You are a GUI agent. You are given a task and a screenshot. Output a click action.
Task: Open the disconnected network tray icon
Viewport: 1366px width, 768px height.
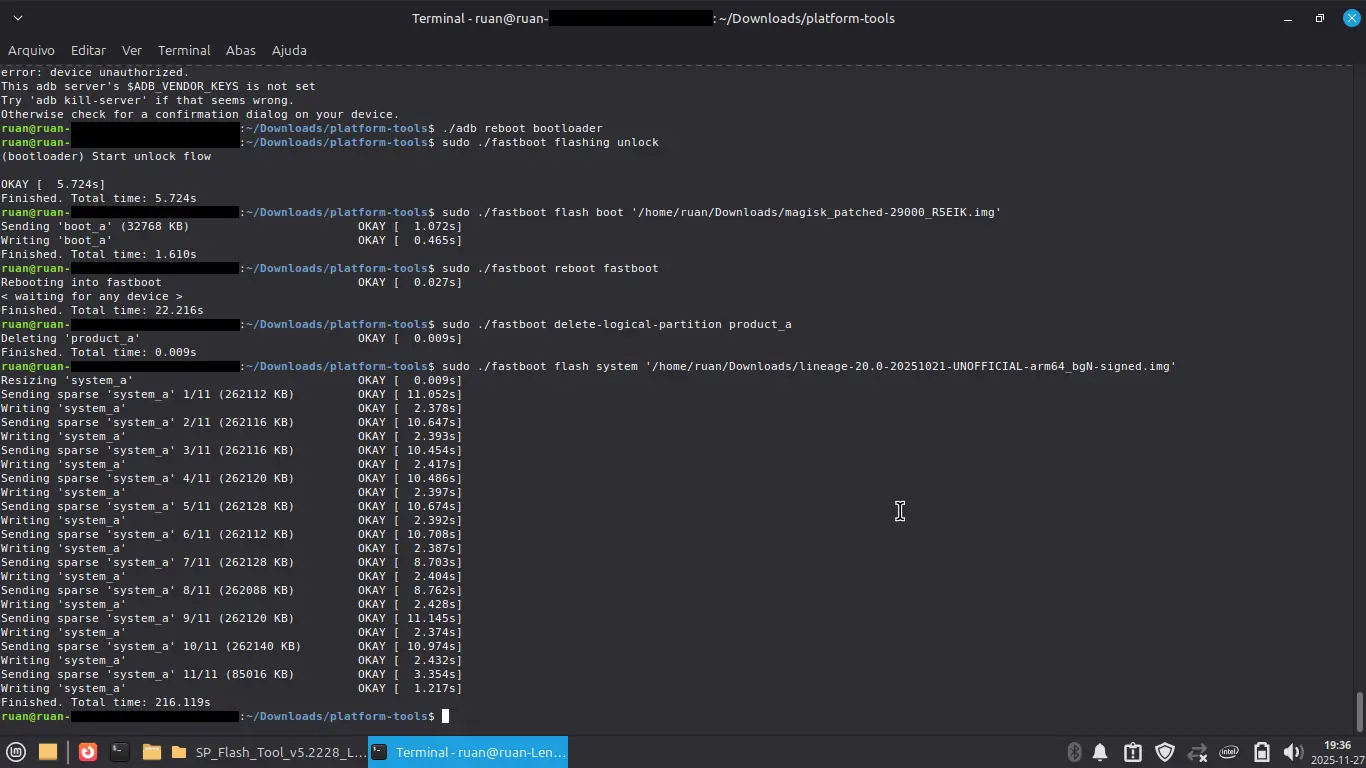click(x=1197, y=752)
